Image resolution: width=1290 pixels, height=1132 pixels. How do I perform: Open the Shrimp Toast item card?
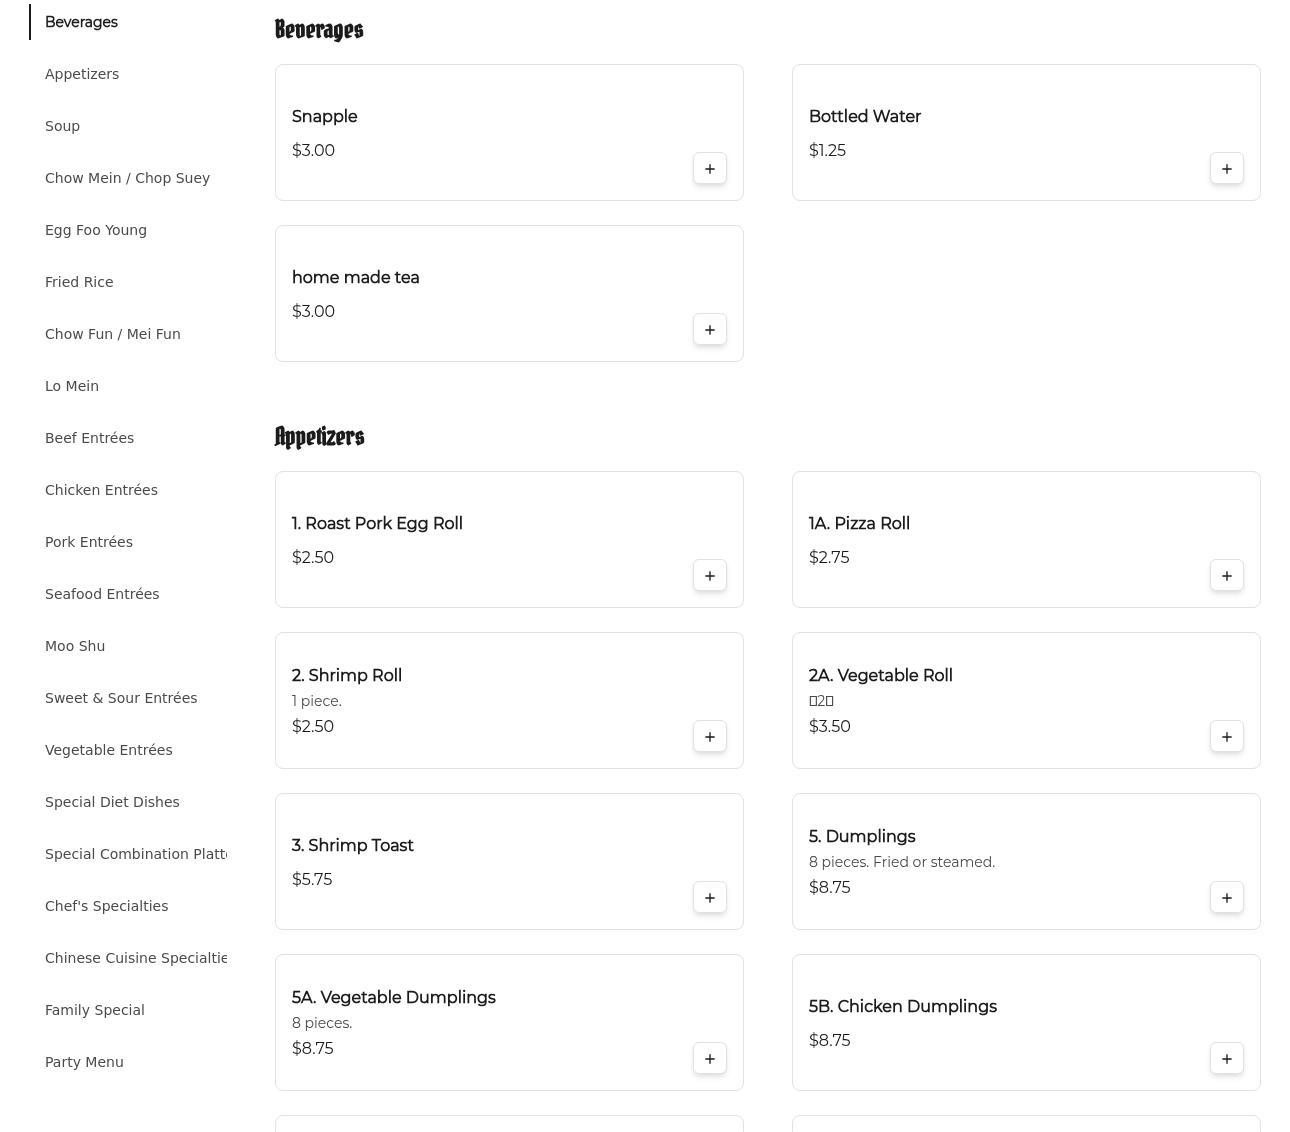click(x=480, y=860)
